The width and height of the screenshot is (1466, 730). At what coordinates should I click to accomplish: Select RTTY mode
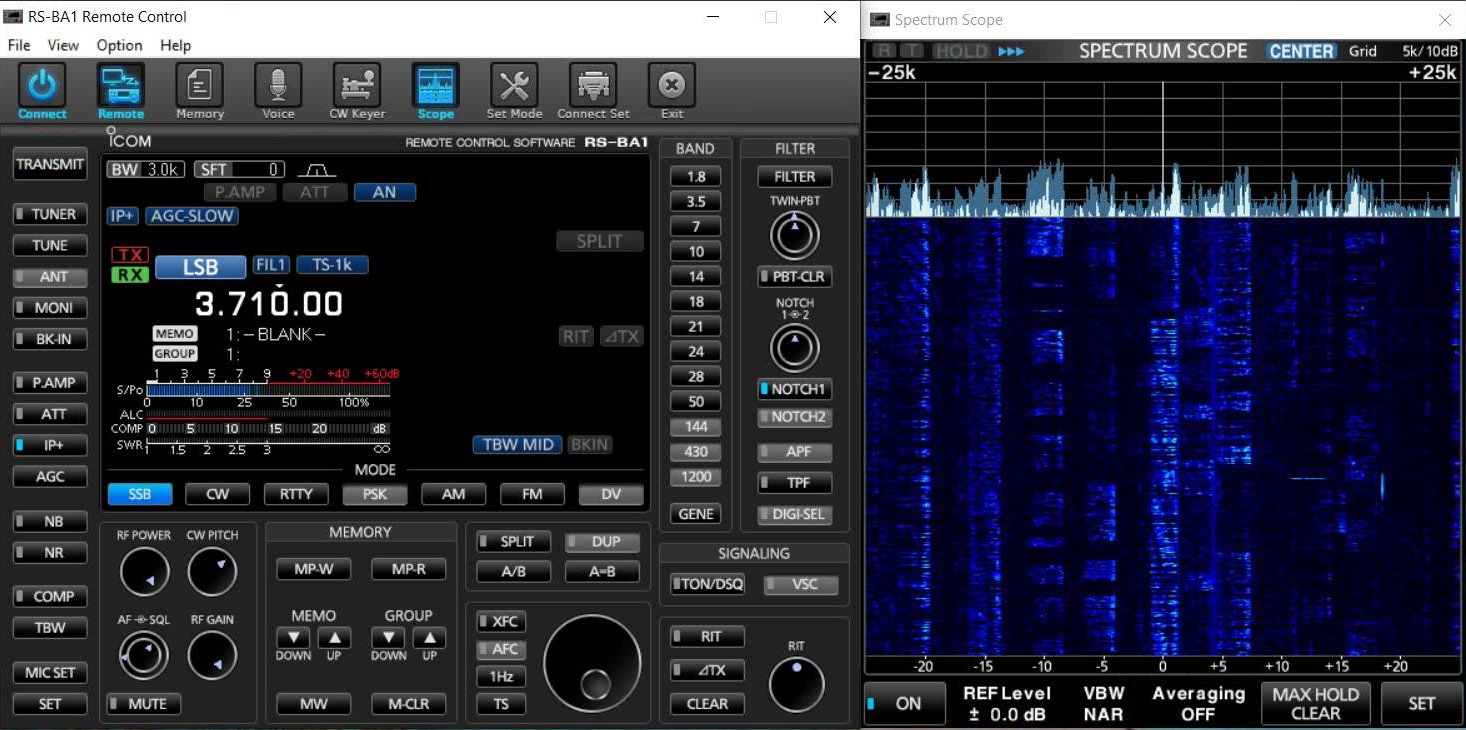(x=296, y=494)
